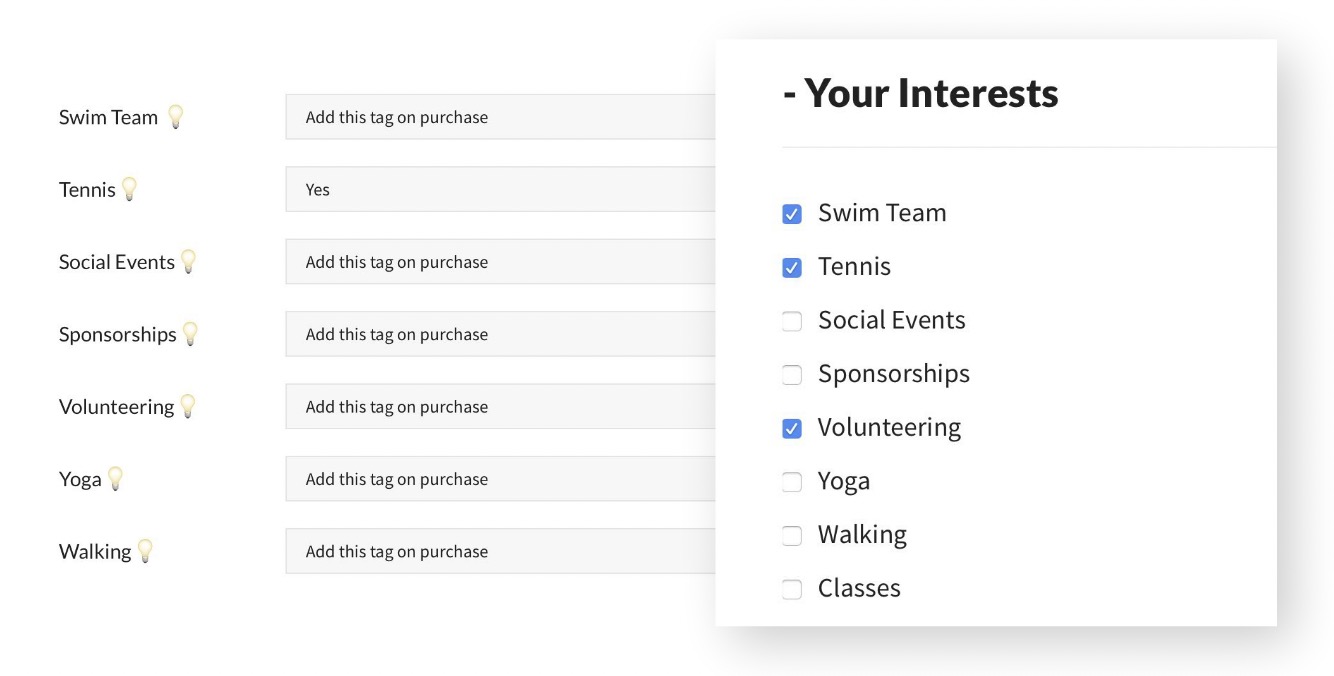The image size is (1334, 676).
Task: Show the Volunteering lightbulb tooltip
Action: pyautogui.click(x=187, y=407)
